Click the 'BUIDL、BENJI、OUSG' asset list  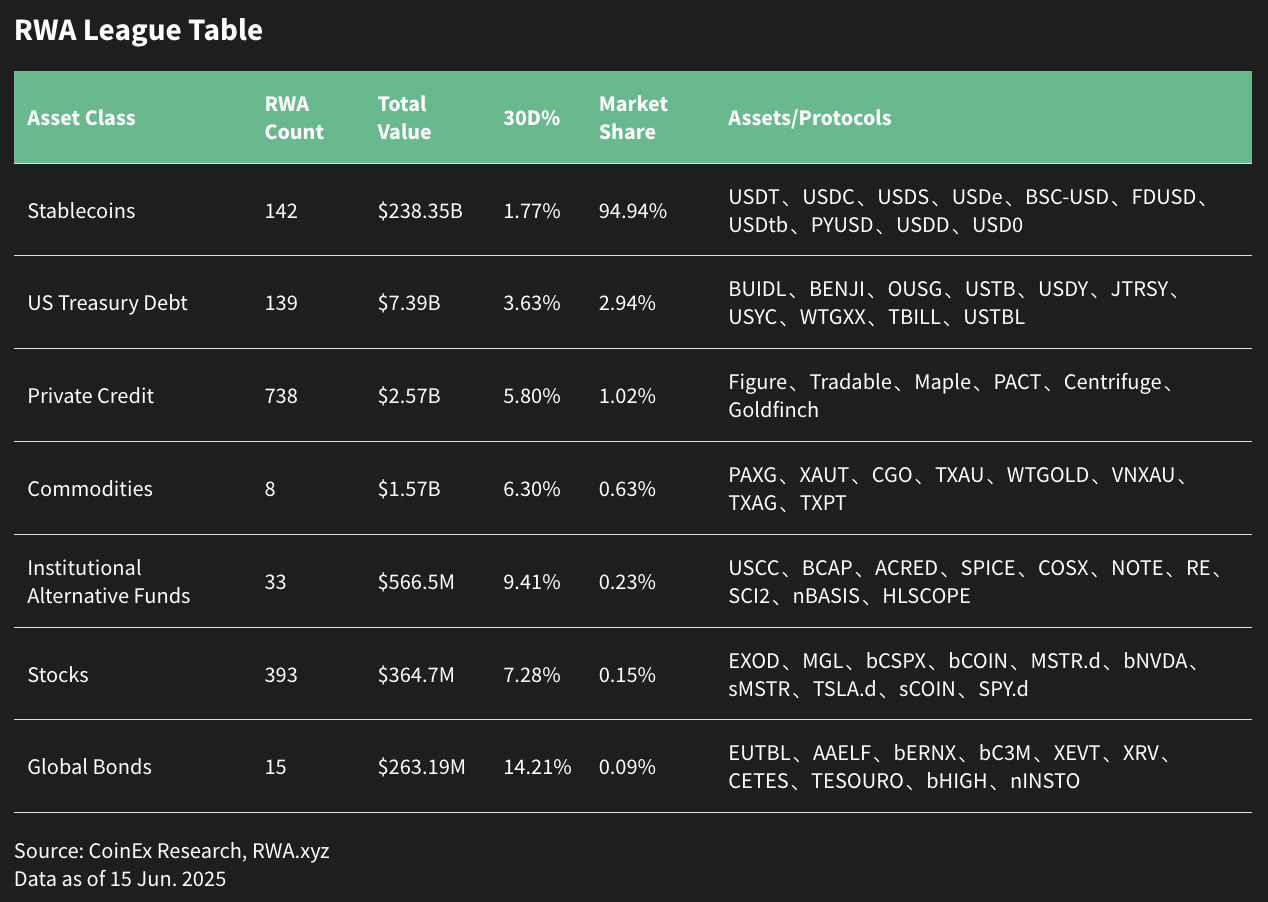tap(954, 303)
